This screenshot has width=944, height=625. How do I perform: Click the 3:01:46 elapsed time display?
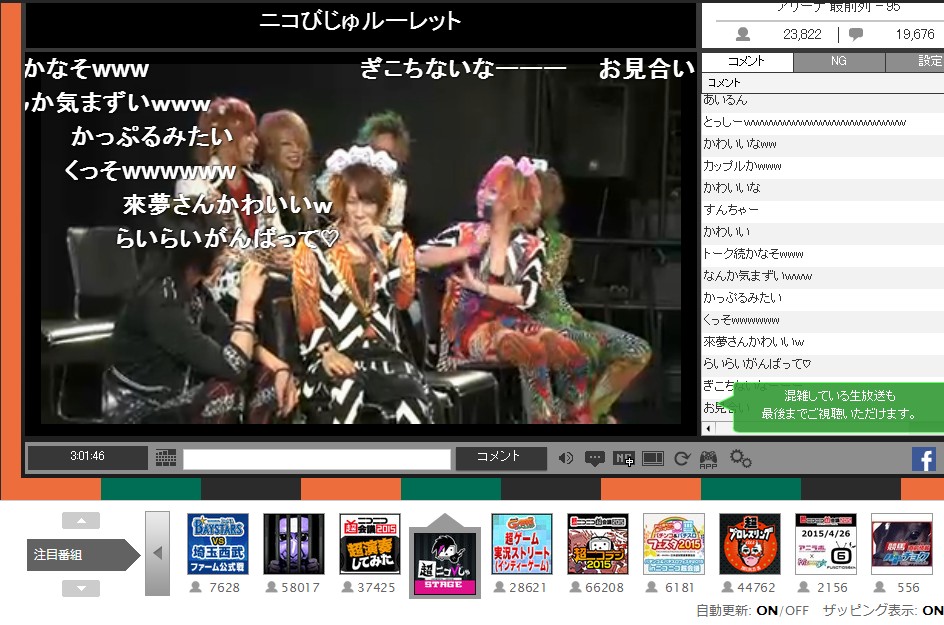[x=87, y=457]
